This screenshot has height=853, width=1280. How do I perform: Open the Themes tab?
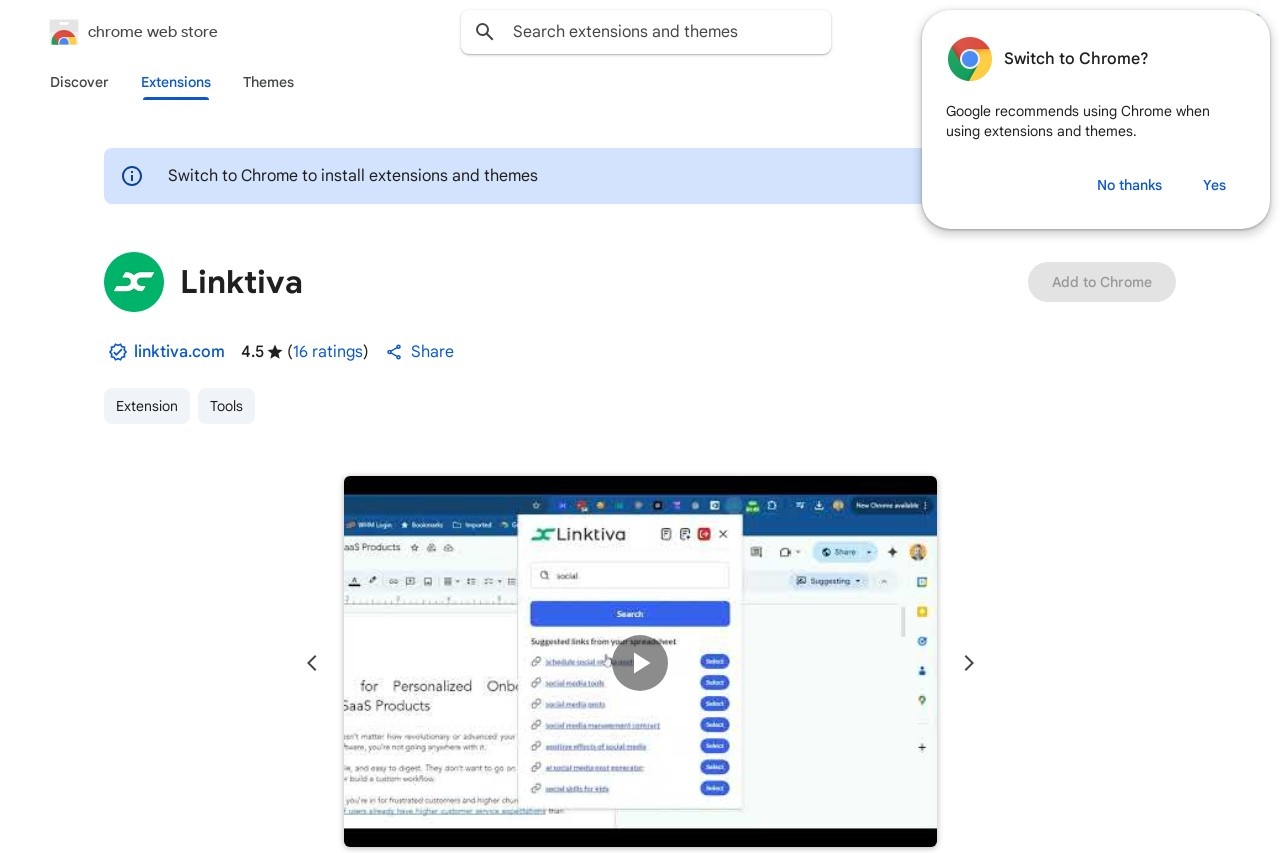pos(268,82)
